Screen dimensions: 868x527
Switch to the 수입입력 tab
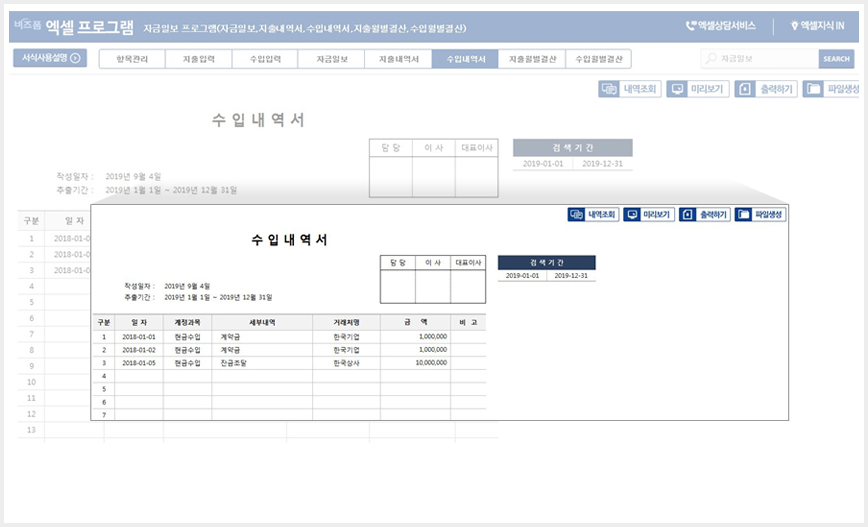pyautogui.click(x=265, y=59)
